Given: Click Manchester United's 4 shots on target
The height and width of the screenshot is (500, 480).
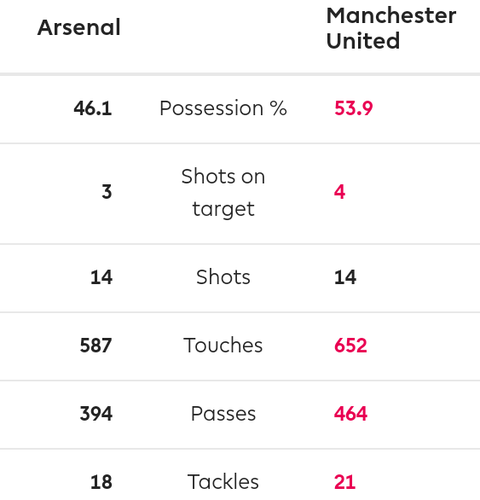Looking at the screenshot, I should (x=340, y=192).
